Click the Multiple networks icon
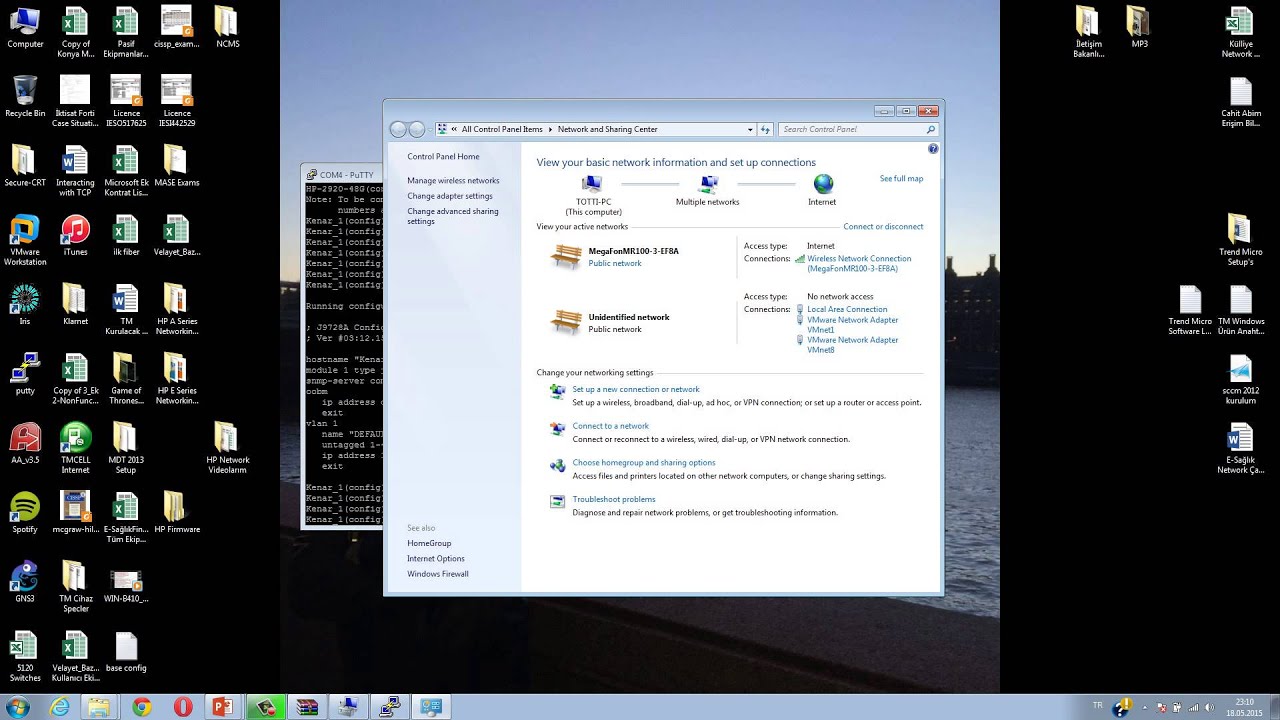The image size is (1280, 720). click(x=708, y=184)
